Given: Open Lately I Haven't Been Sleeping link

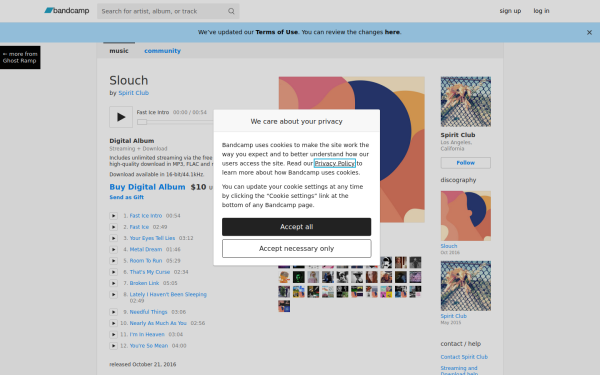Looking at the screenshot, I should pos(168,294).
